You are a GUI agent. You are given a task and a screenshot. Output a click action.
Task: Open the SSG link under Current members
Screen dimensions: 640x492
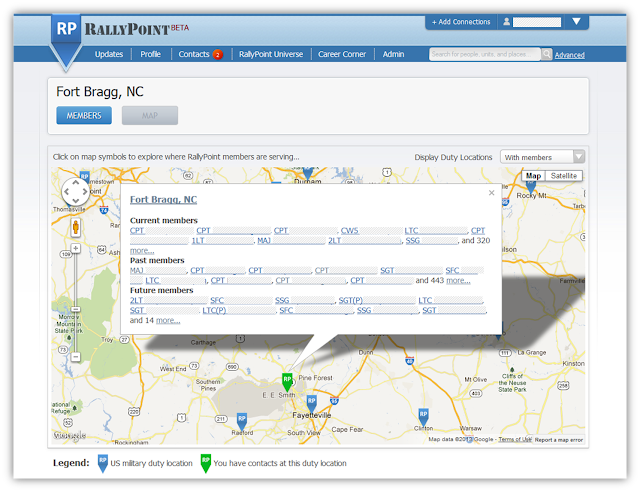point(413,240)
